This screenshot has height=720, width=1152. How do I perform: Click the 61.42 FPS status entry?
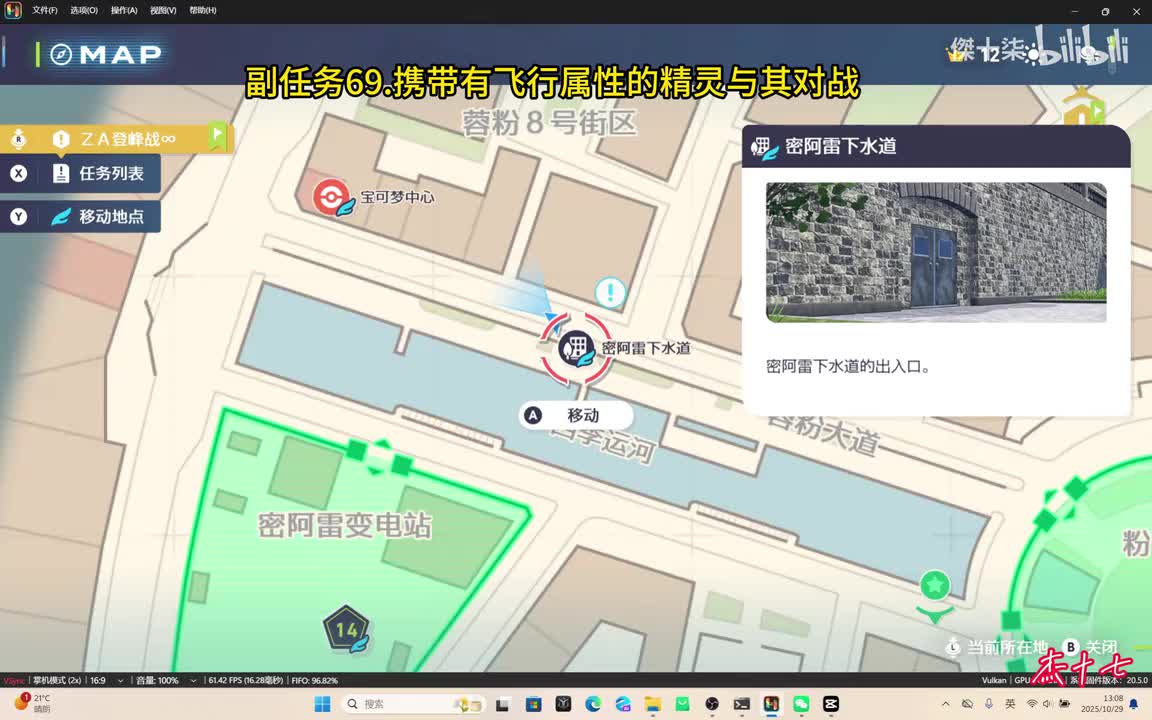point(245,680)
